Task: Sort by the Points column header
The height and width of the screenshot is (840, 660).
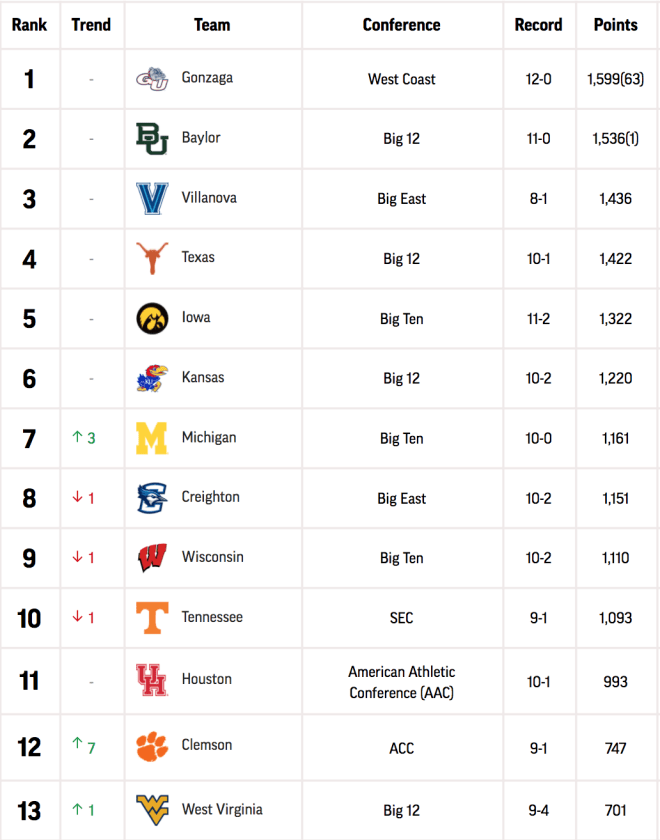Action: 616,25
